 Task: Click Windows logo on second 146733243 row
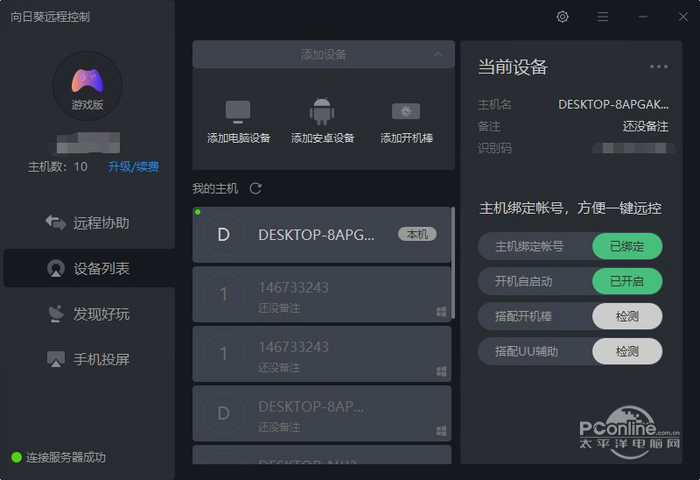[x=441, y=371]
